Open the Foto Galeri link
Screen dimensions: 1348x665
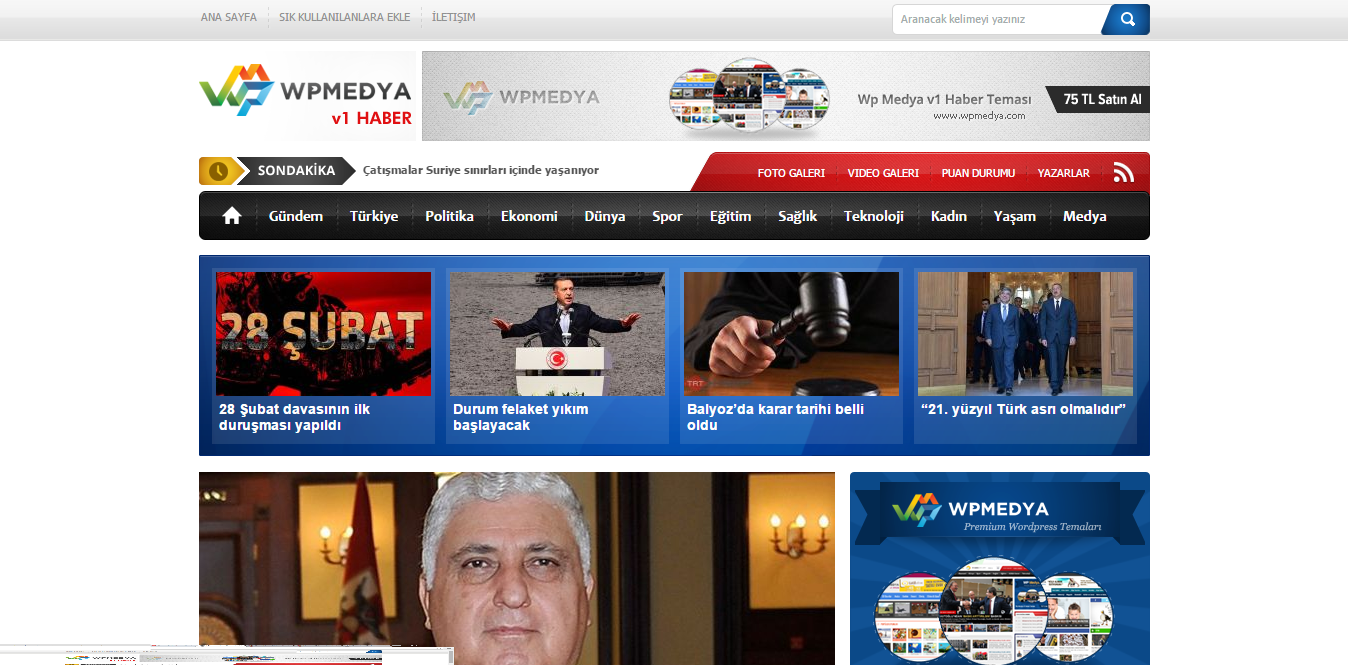[791, 173]
